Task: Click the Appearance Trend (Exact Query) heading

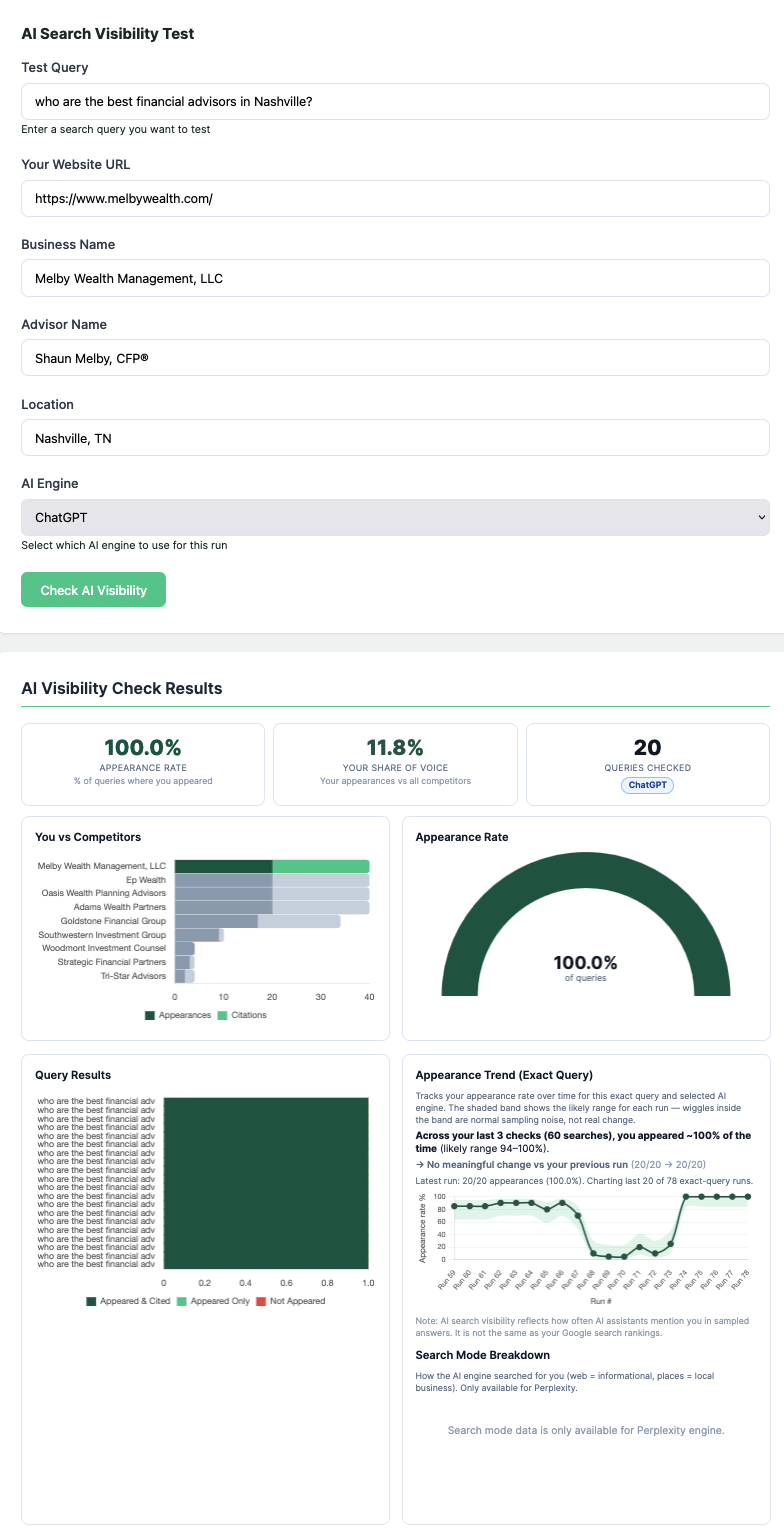Action: pos(504,1075)
